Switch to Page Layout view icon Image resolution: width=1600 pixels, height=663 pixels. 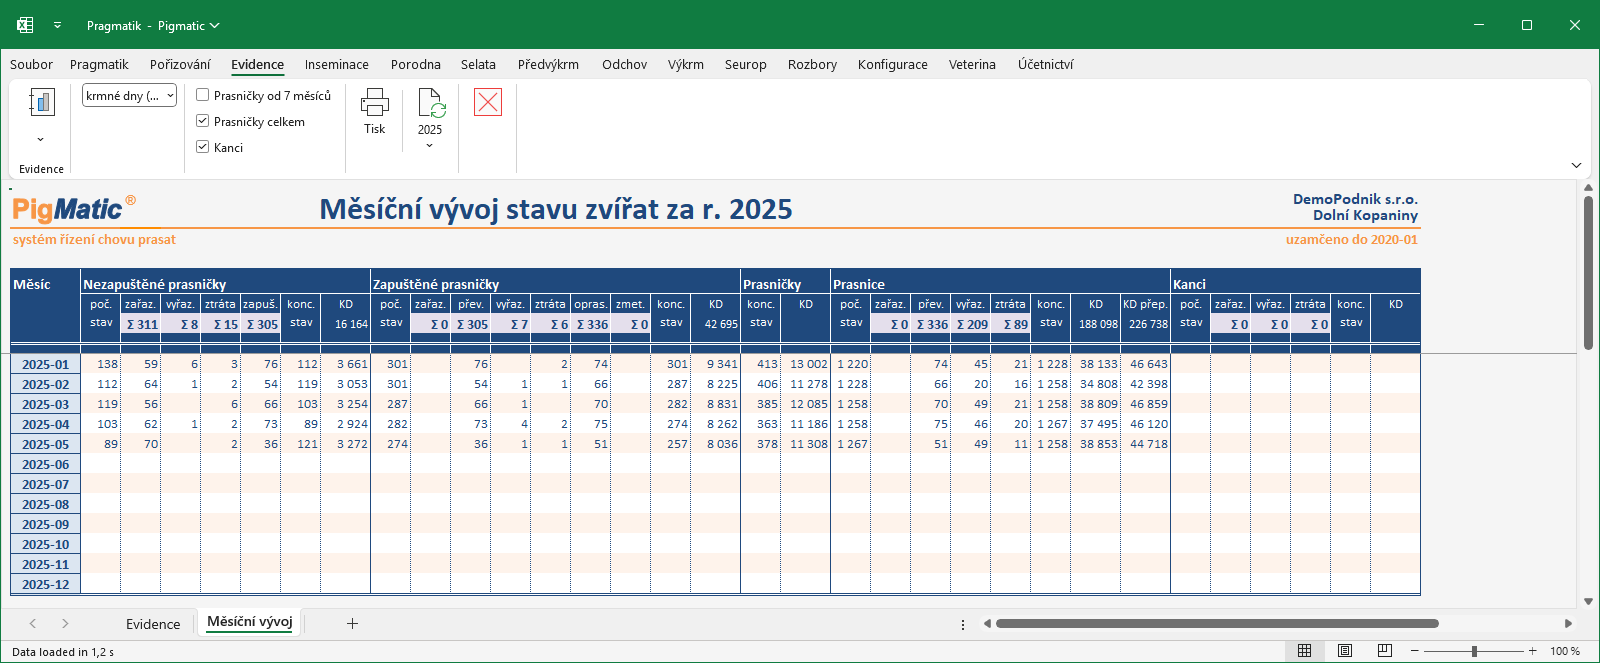coord(1345,651)
